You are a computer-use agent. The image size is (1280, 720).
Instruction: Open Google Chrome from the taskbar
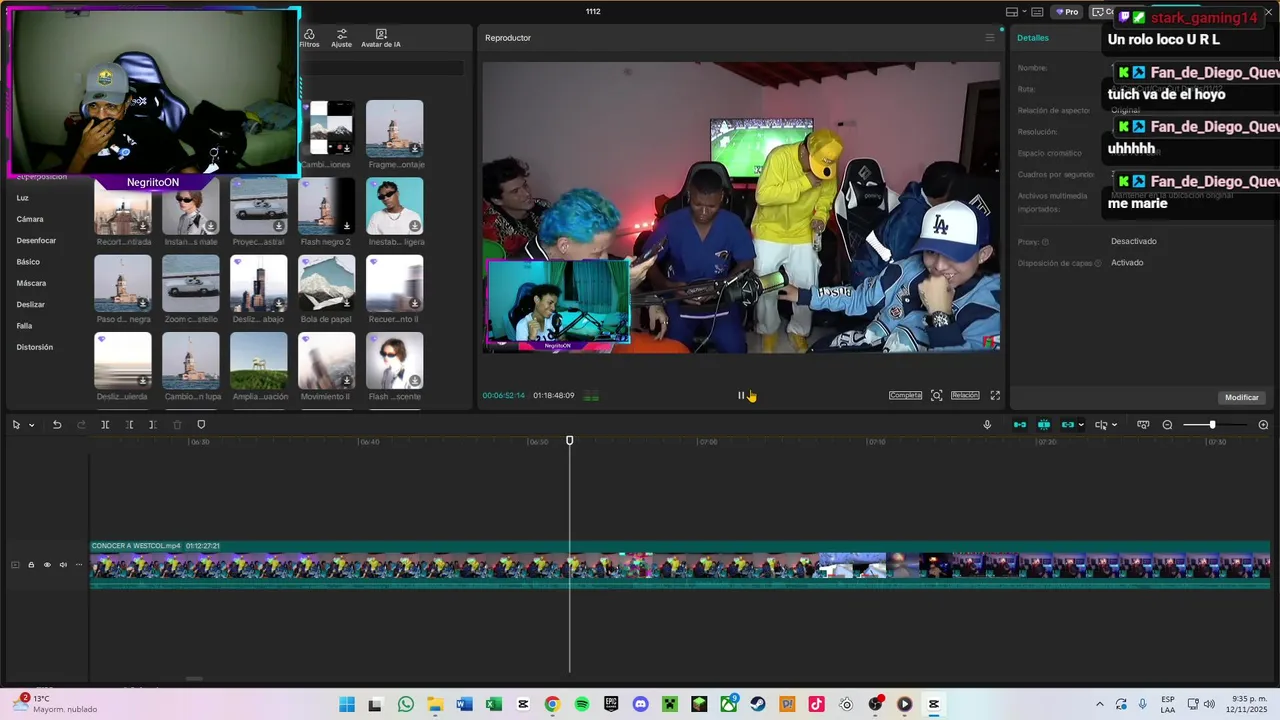pos(552,704)
